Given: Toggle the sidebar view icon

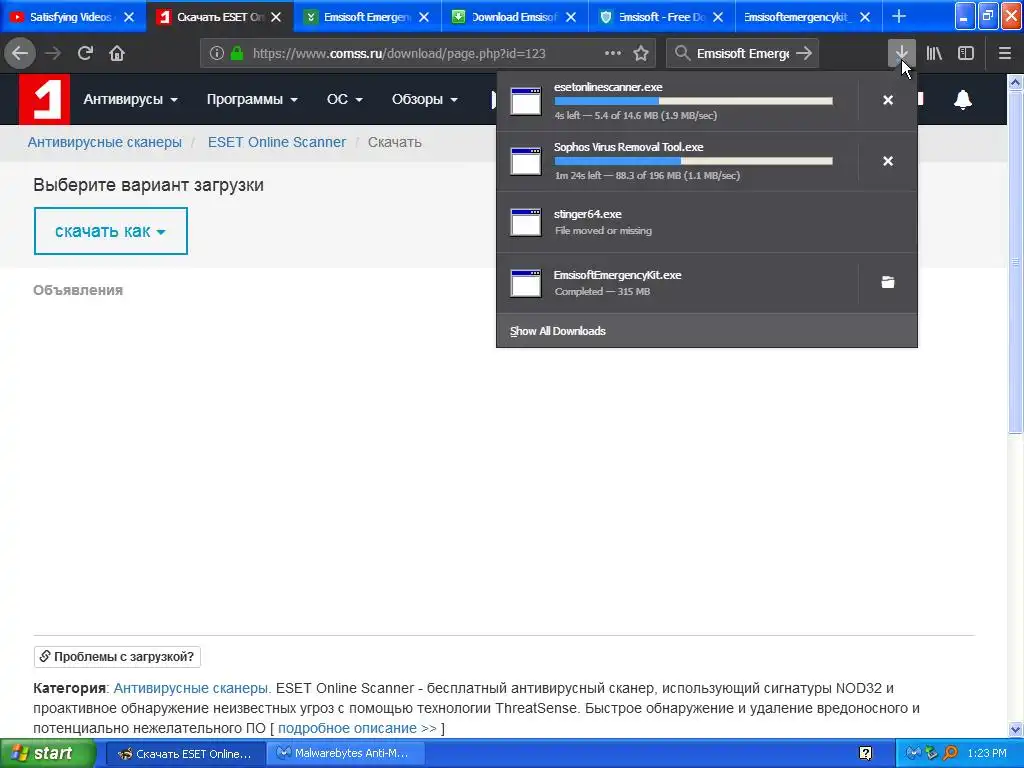Looking at the screenshot, I should point(966,54).
